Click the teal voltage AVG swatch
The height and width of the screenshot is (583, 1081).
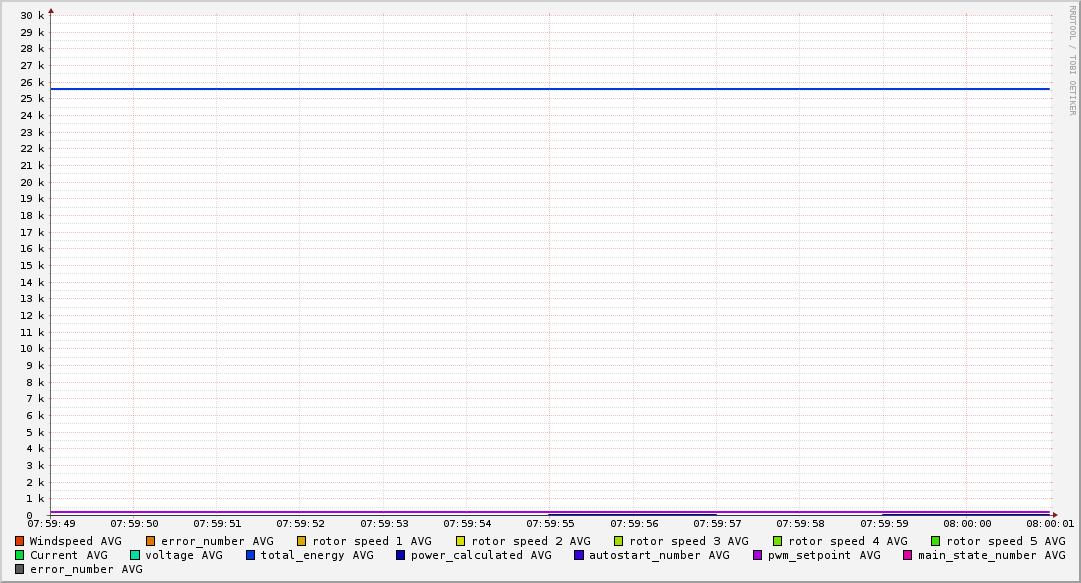135,555
